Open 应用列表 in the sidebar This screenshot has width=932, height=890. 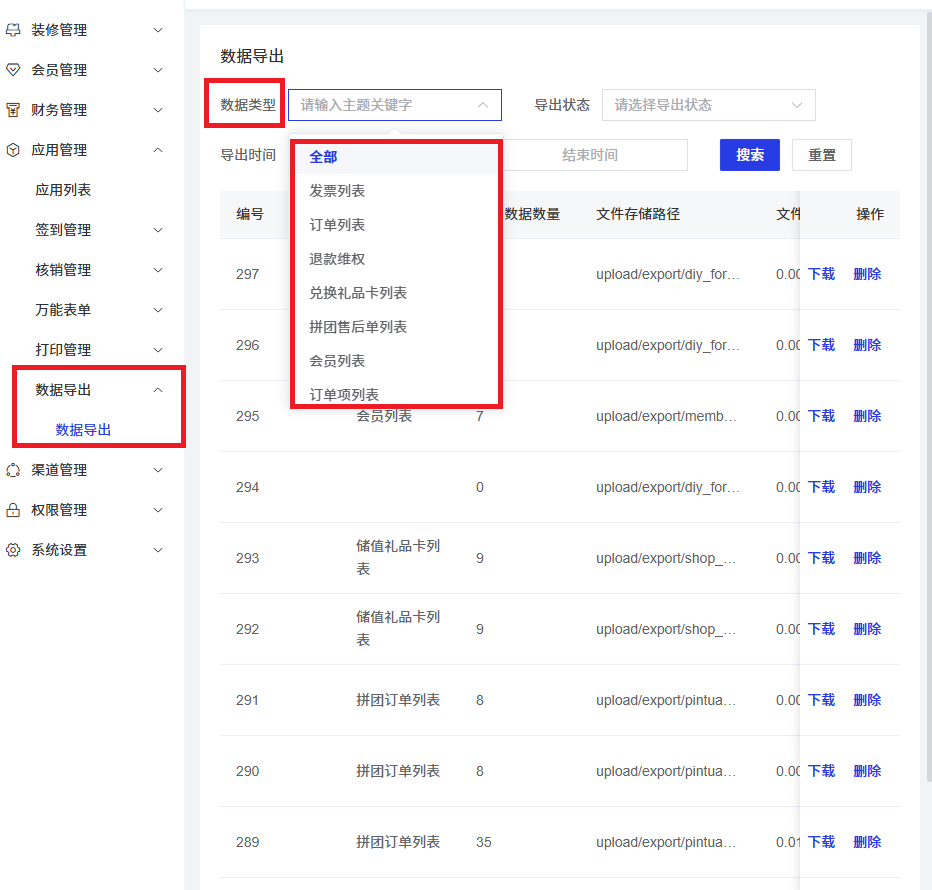(x=63, y=190)
